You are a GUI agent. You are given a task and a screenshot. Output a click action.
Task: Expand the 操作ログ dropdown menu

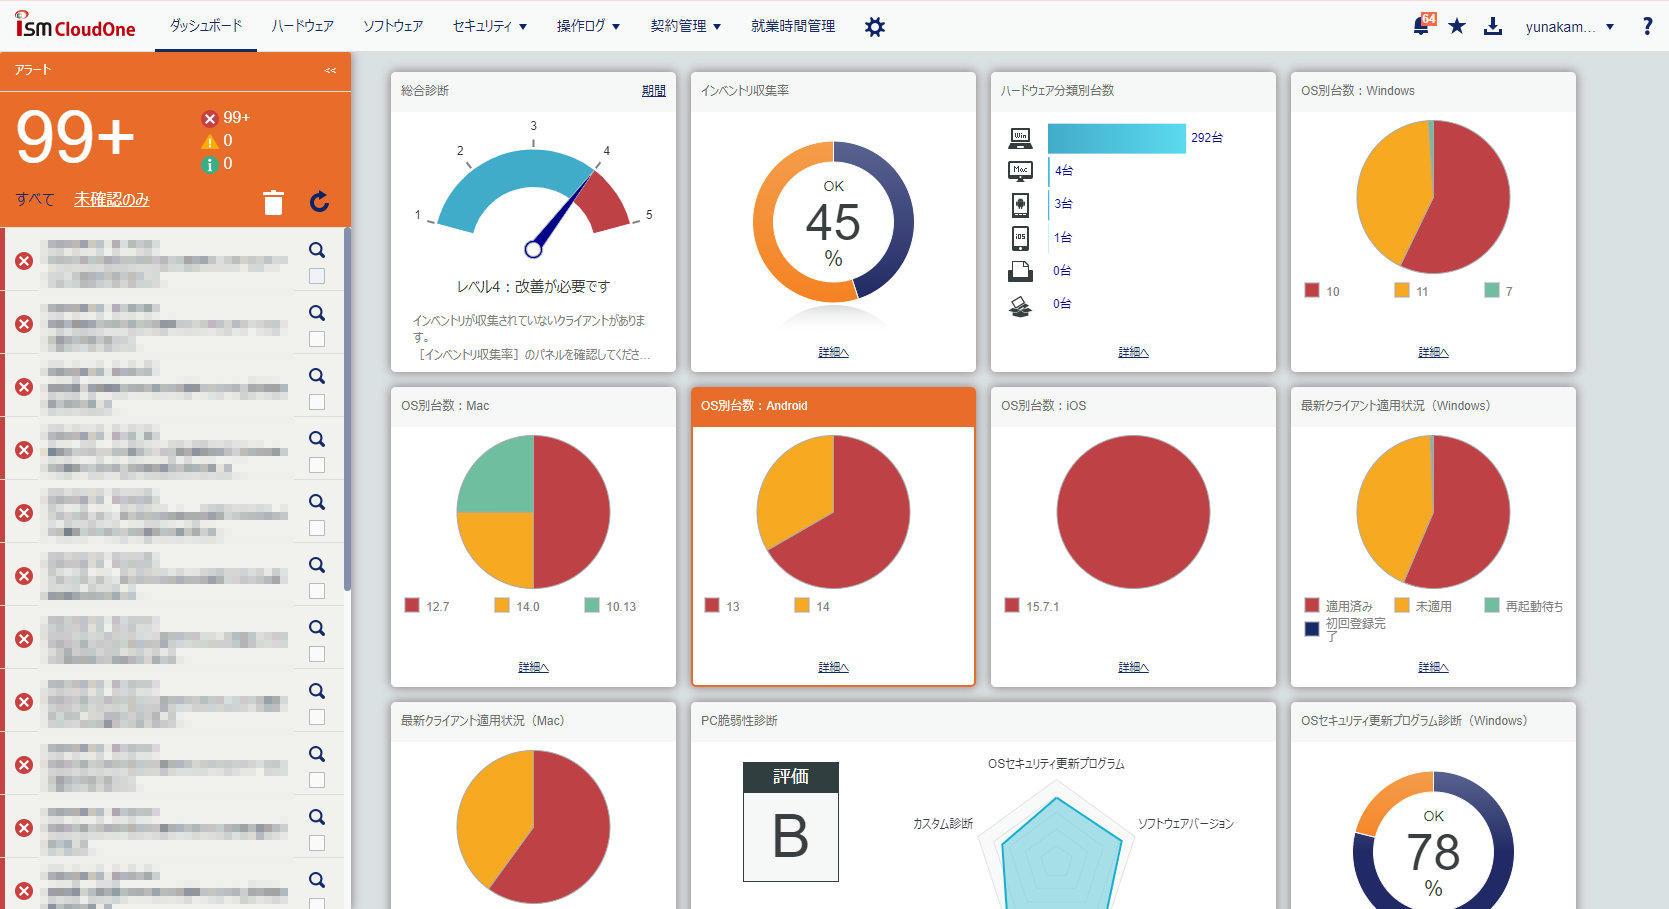(588, 26)
